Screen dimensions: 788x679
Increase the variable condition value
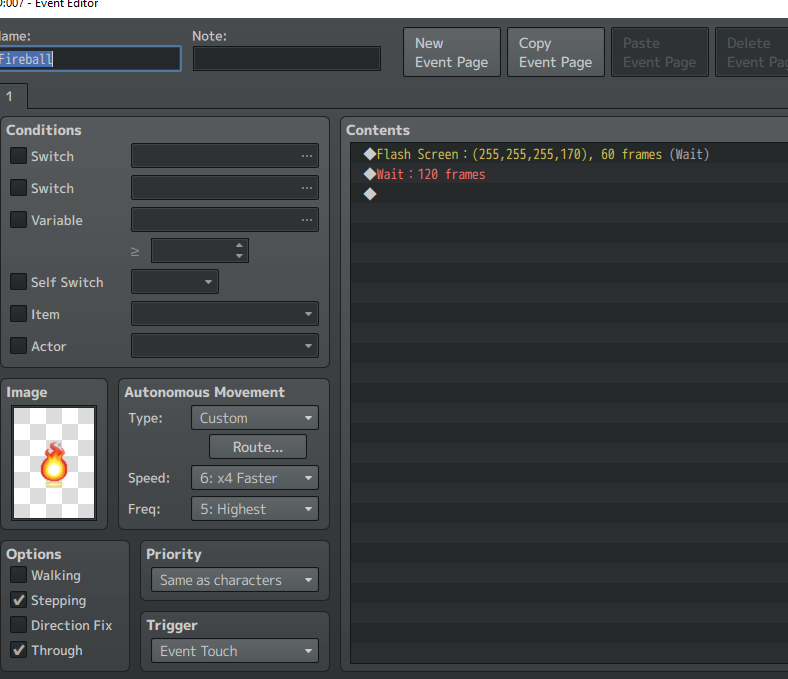(x=240, y=246)
